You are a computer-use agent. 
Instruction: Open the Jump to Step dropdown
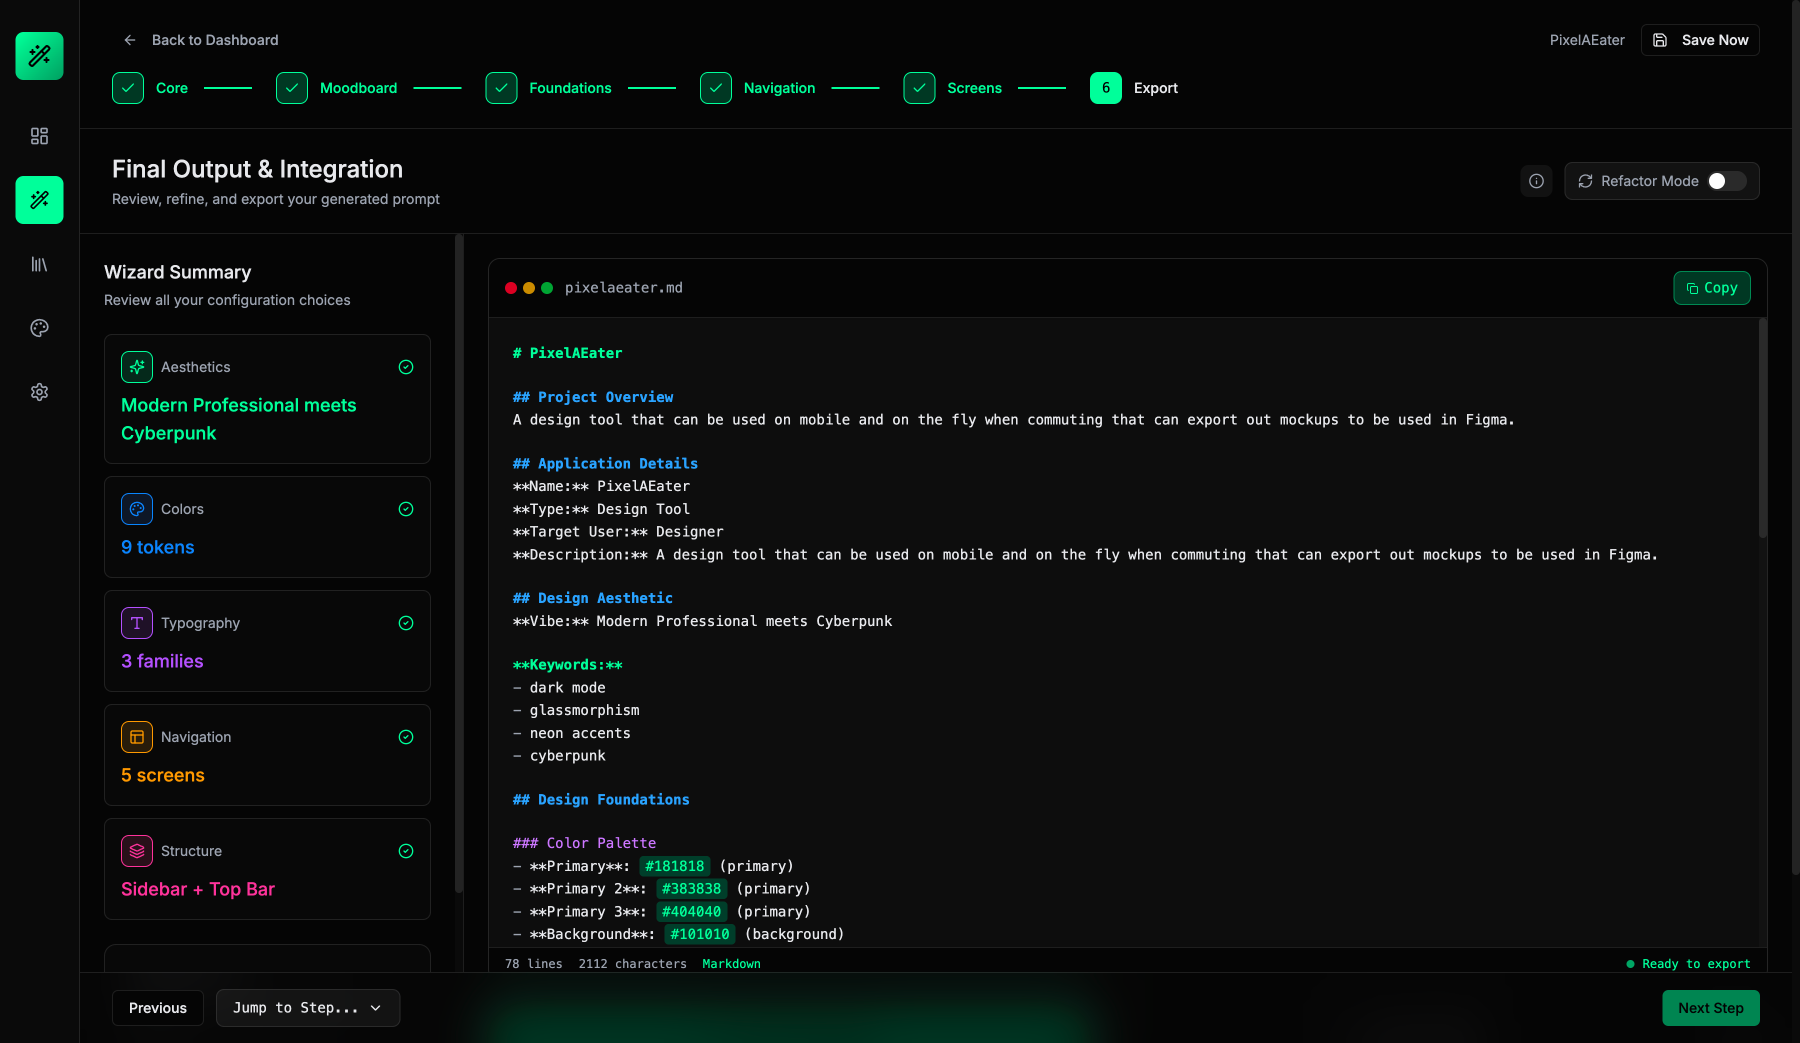pyautogui.click(x=308, y=1008)
